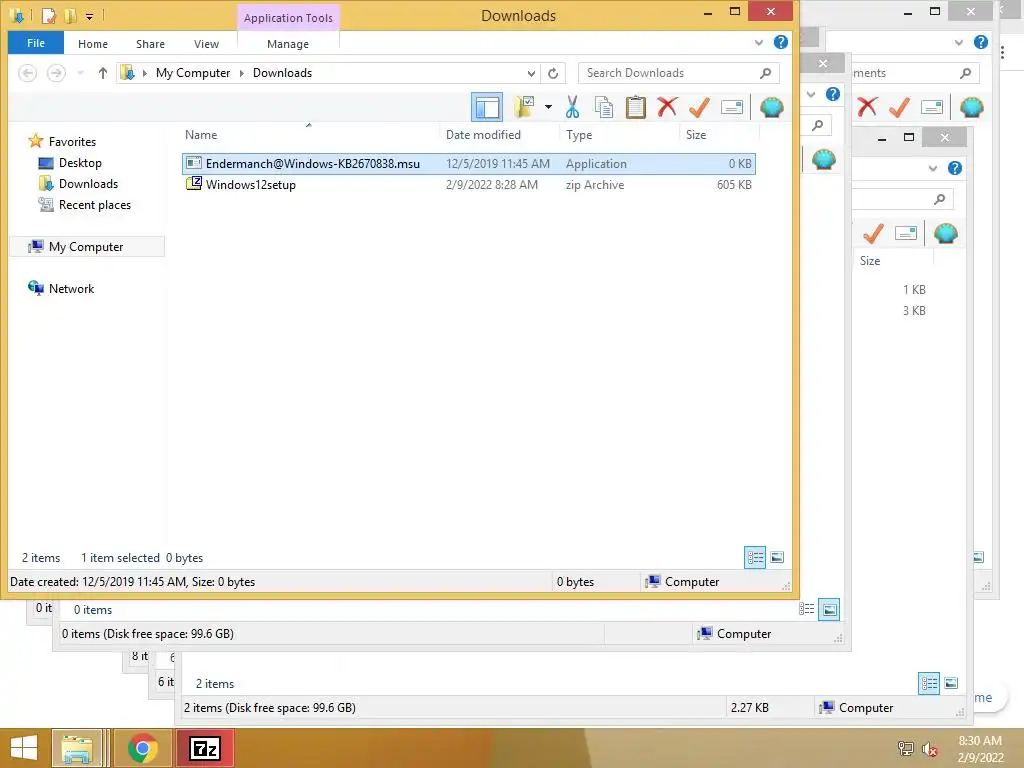Go up one folder level arrow
This screenshot has height=768, width=1024.
pos(103,73)
